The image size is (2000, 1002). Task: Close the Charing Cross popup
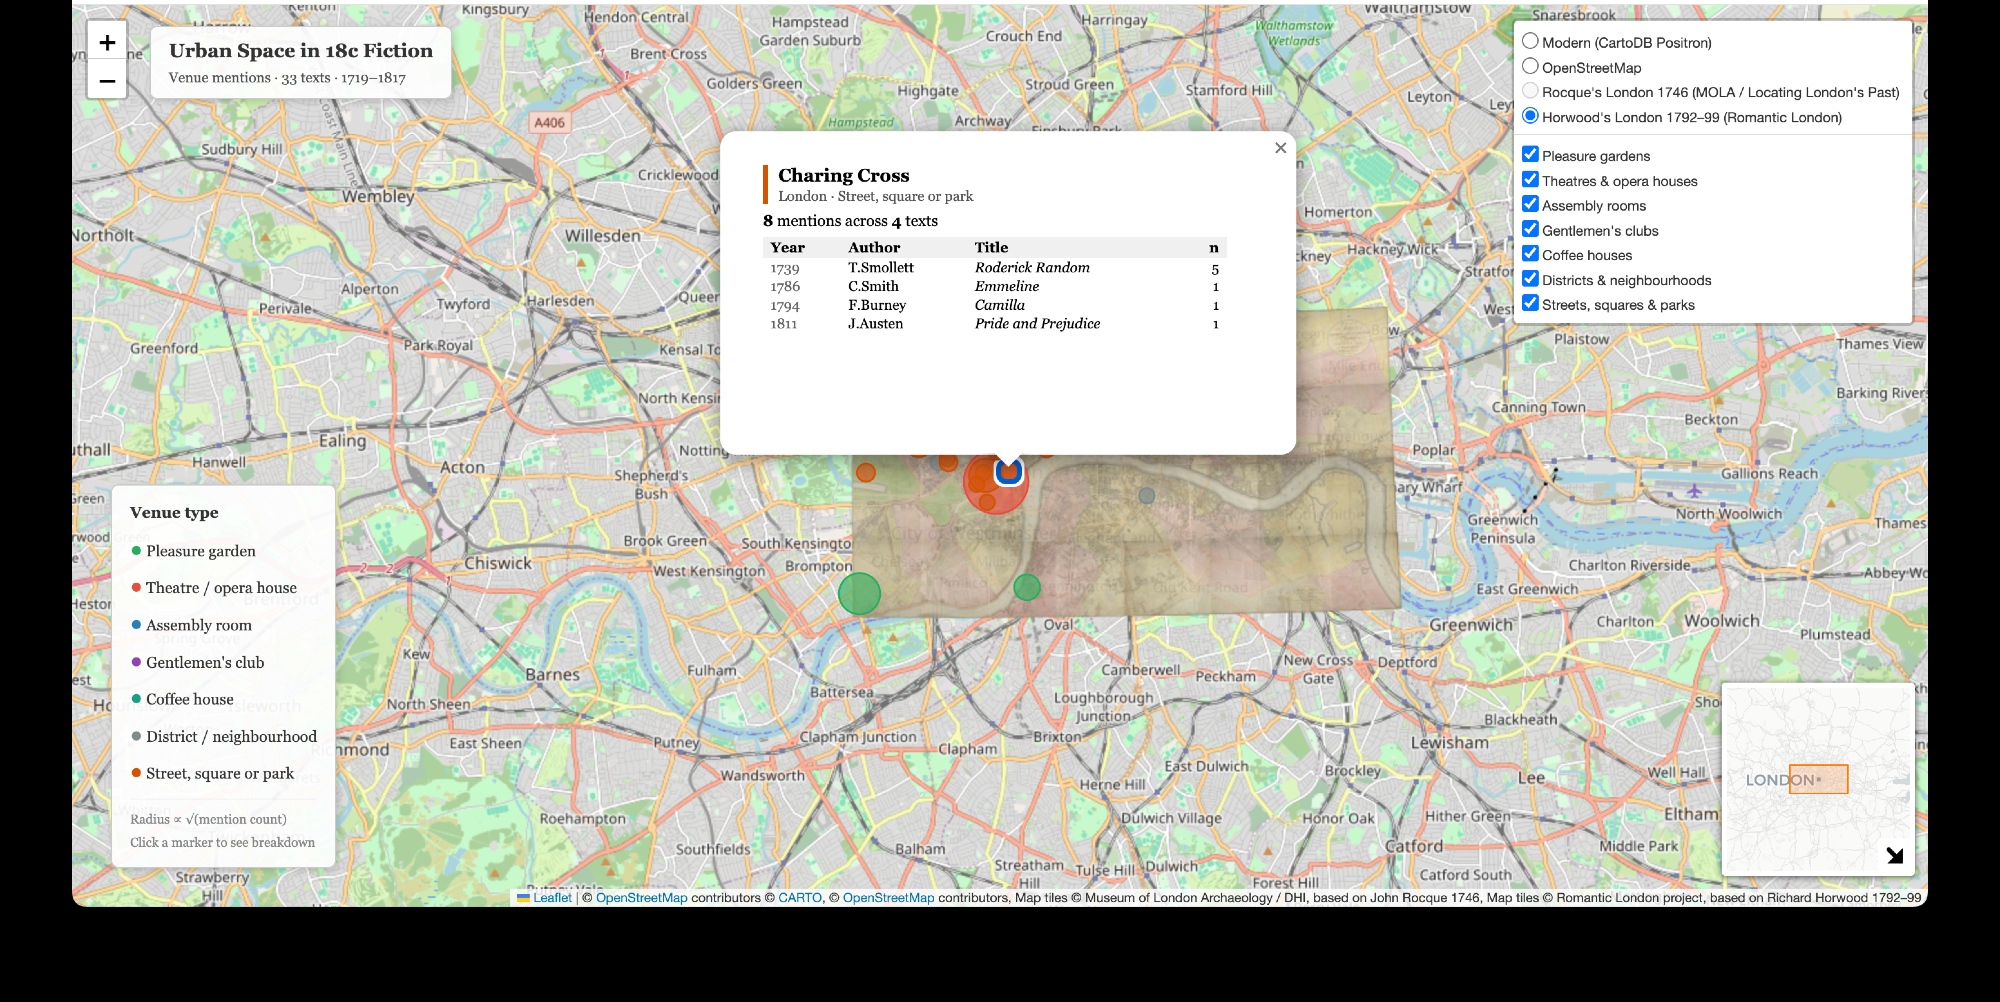(1280, 148)
